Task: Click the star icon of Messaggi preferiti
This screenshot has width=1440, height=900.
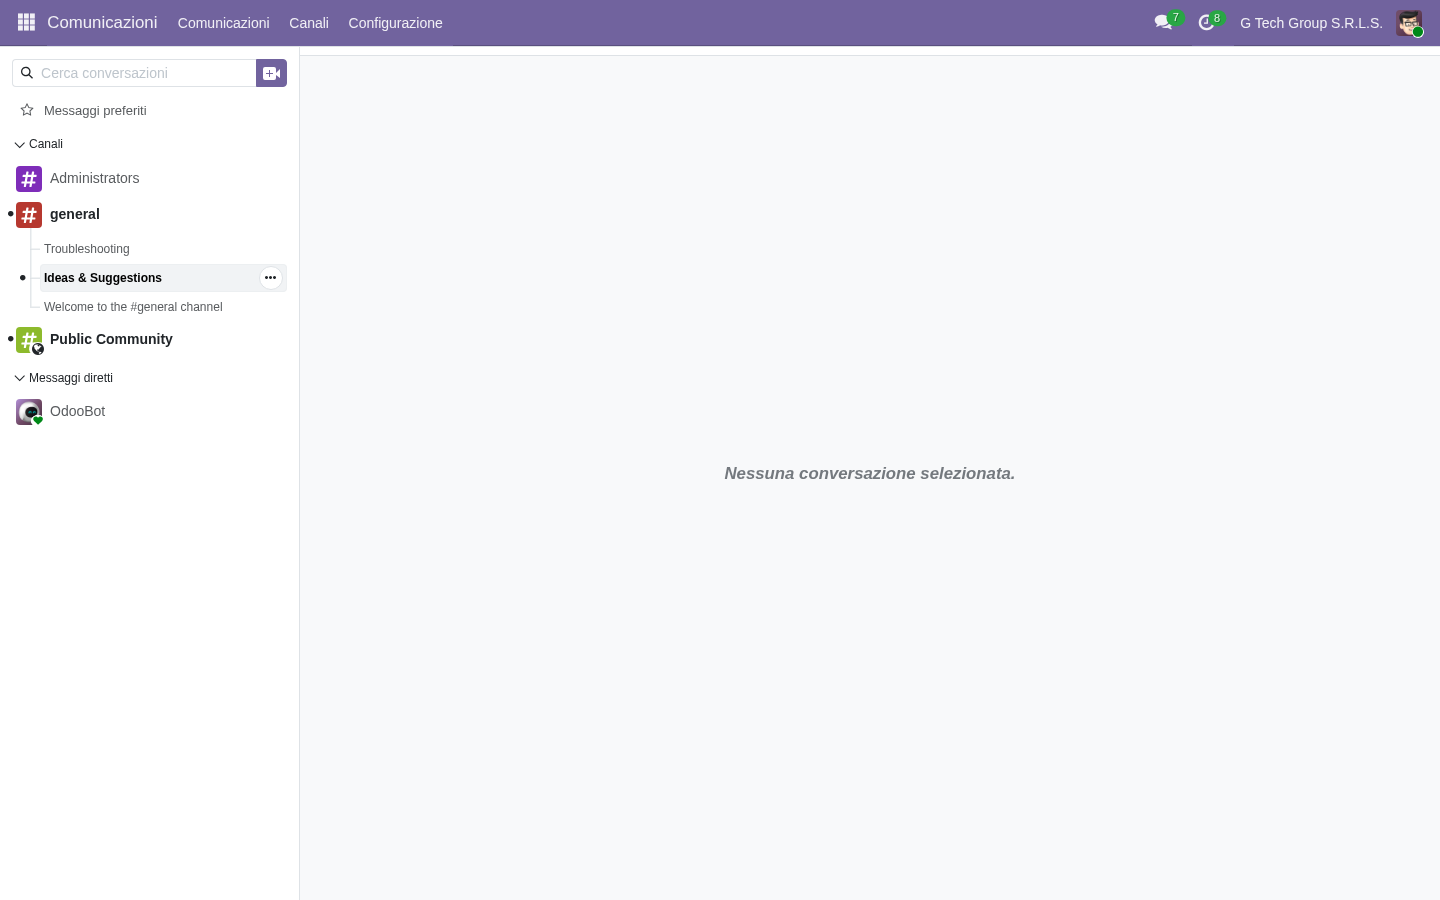Action: (x=27, y=110)
